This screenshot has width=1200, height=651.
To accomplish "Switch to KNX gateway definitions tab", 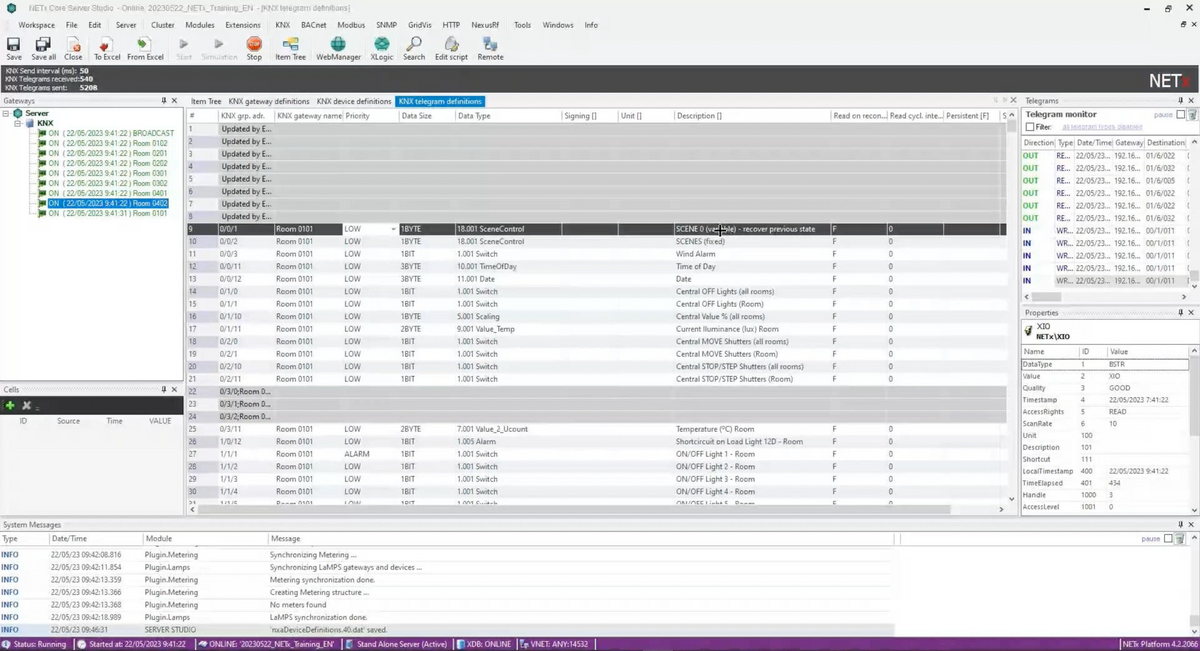I will pyautogui.click(x=269, y=101).
